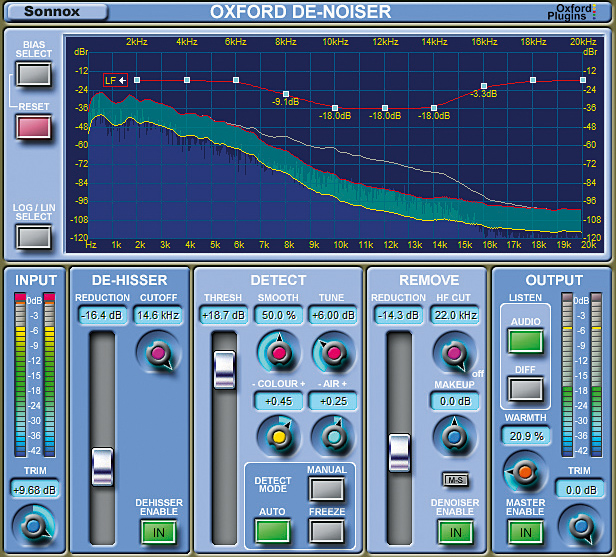Click the cyan Air knob
This screenshot has width=616, height=557.
point(334,436)
